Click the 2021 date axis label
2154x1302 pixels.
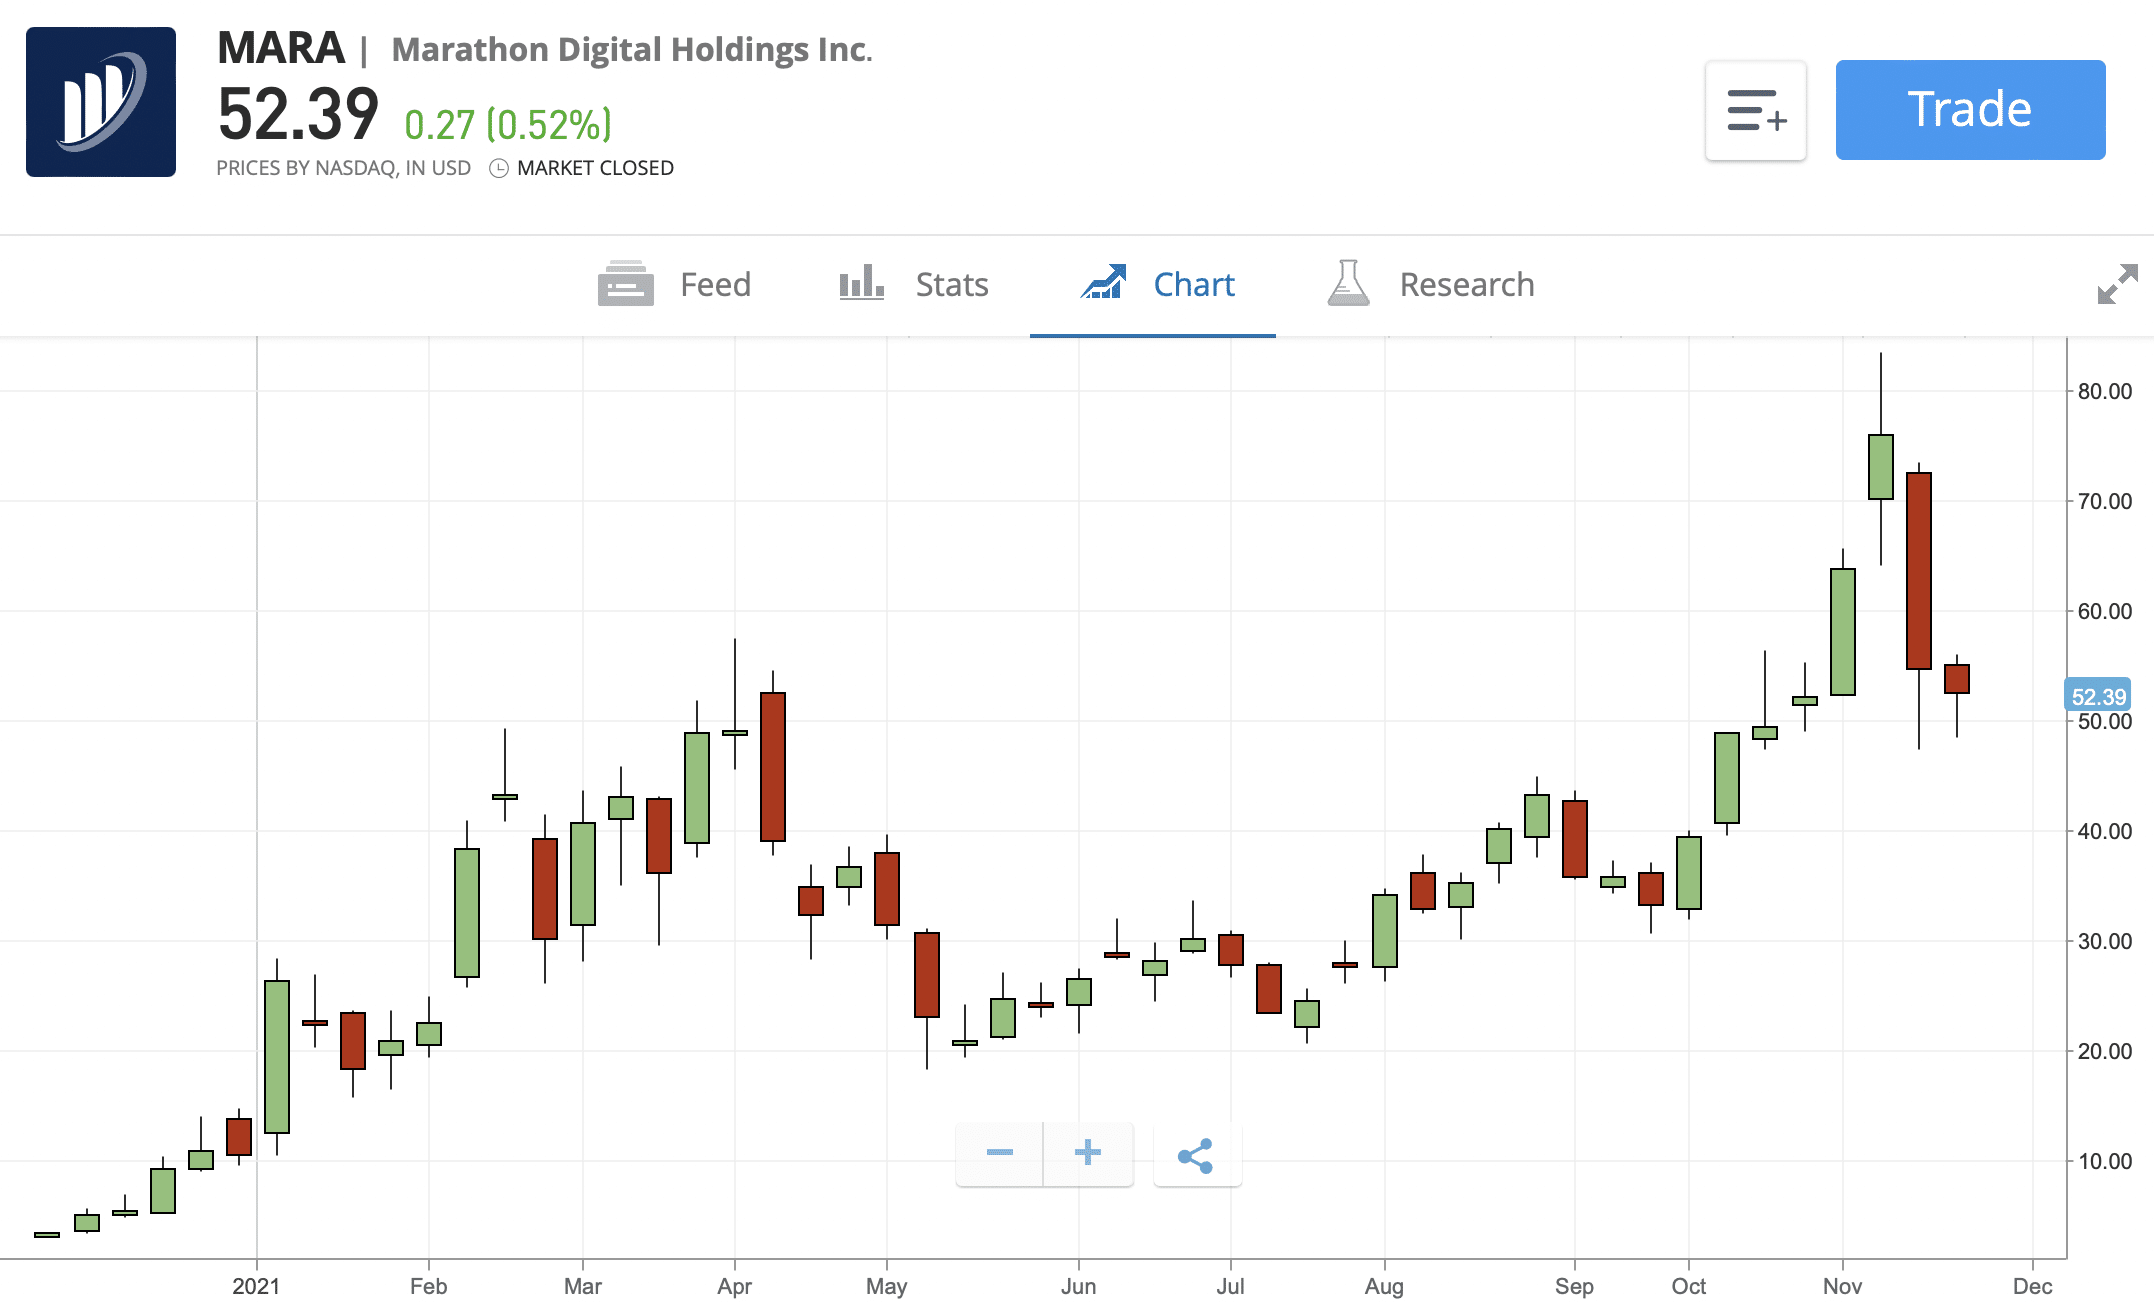[x=256, y=1286]
